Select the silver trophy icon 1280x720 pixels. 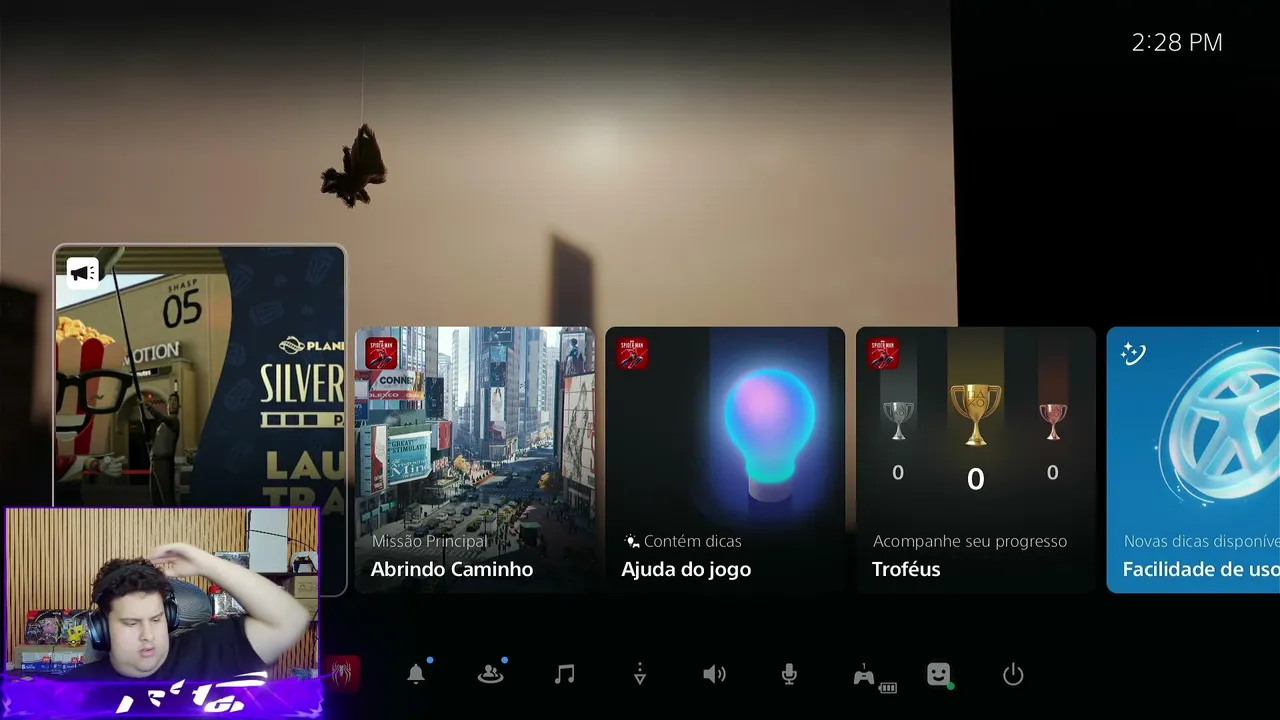pos(897,420)
